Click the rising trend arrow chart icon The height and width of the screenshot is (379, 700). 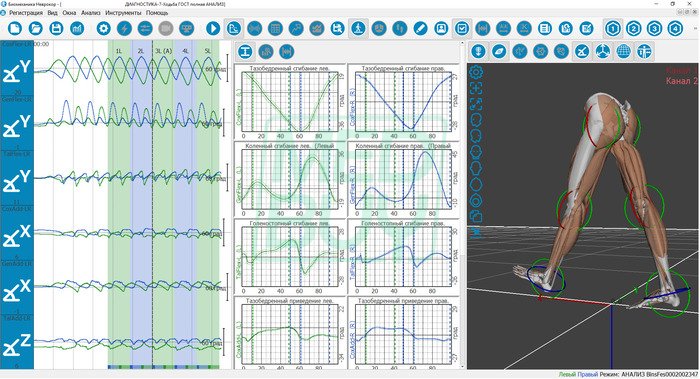point(296,29)
